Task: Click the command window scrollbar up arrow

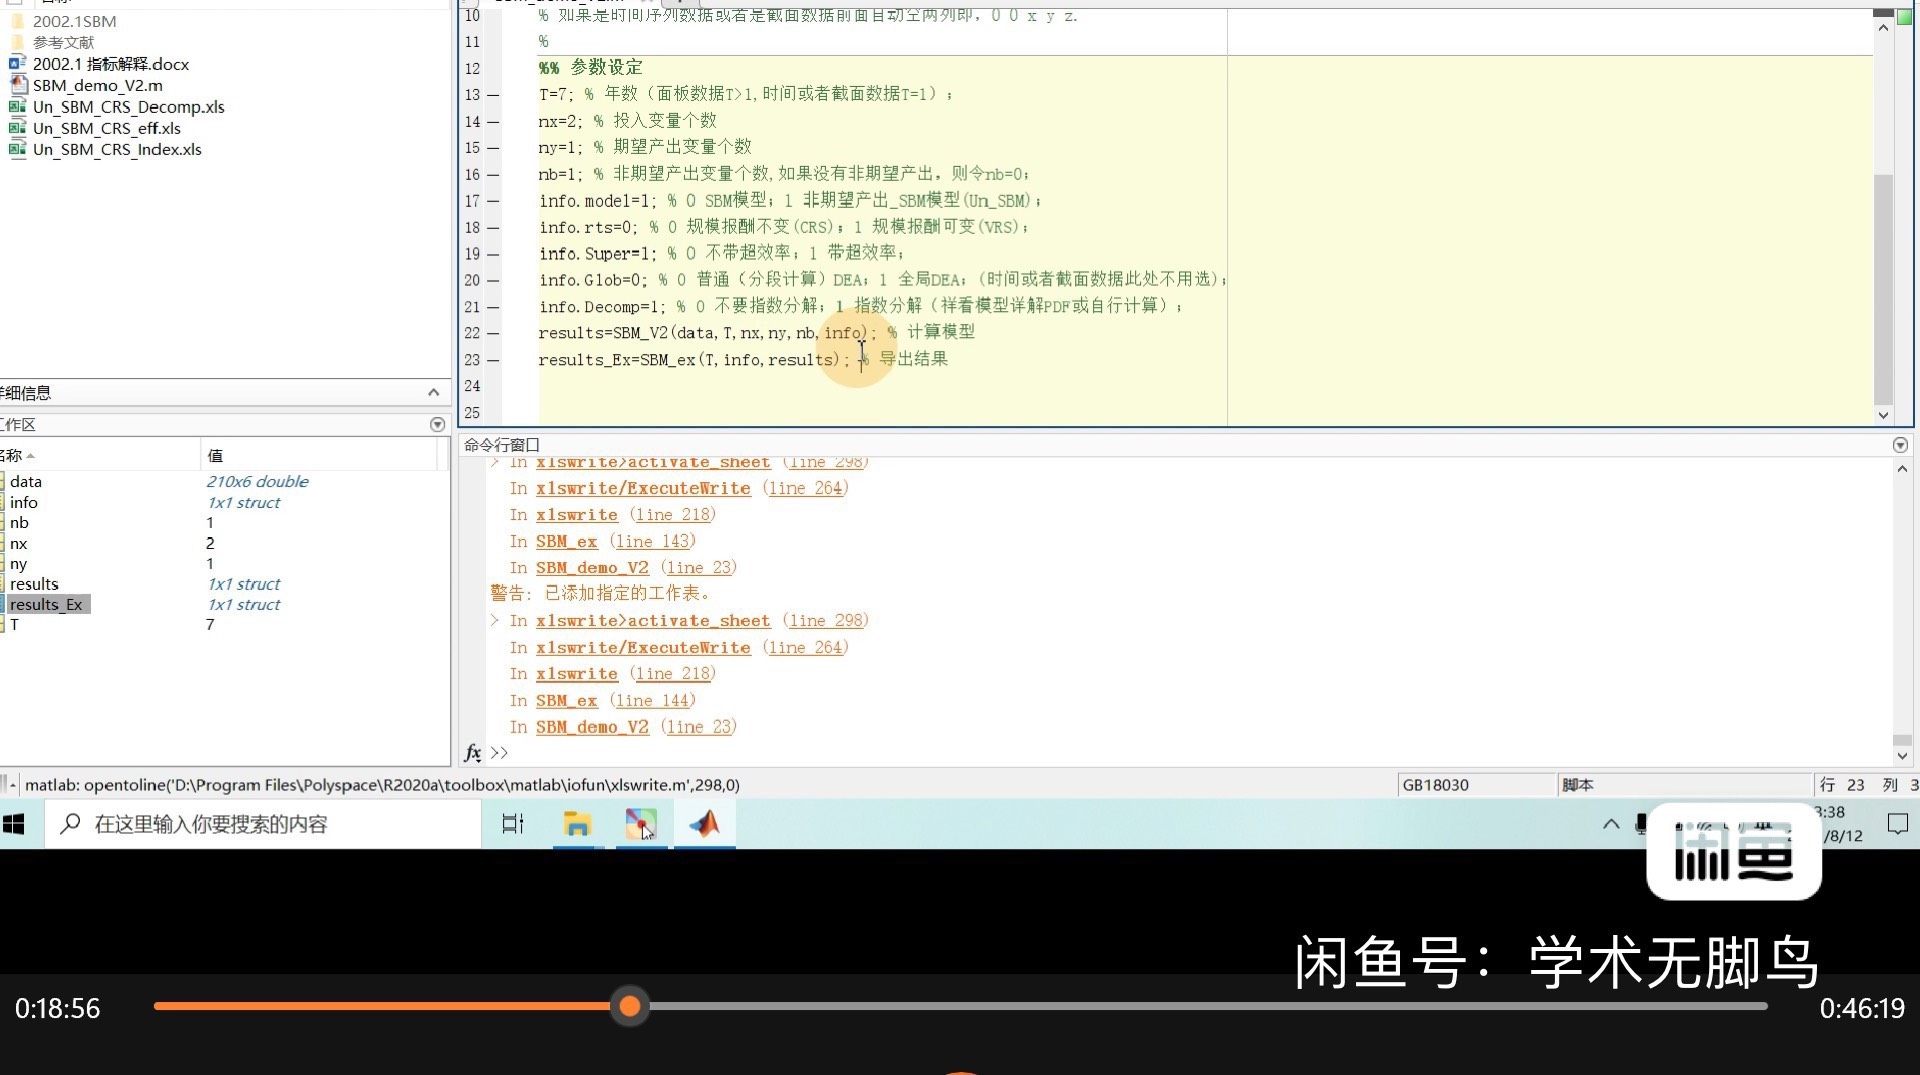Action: coord(1901,468)
